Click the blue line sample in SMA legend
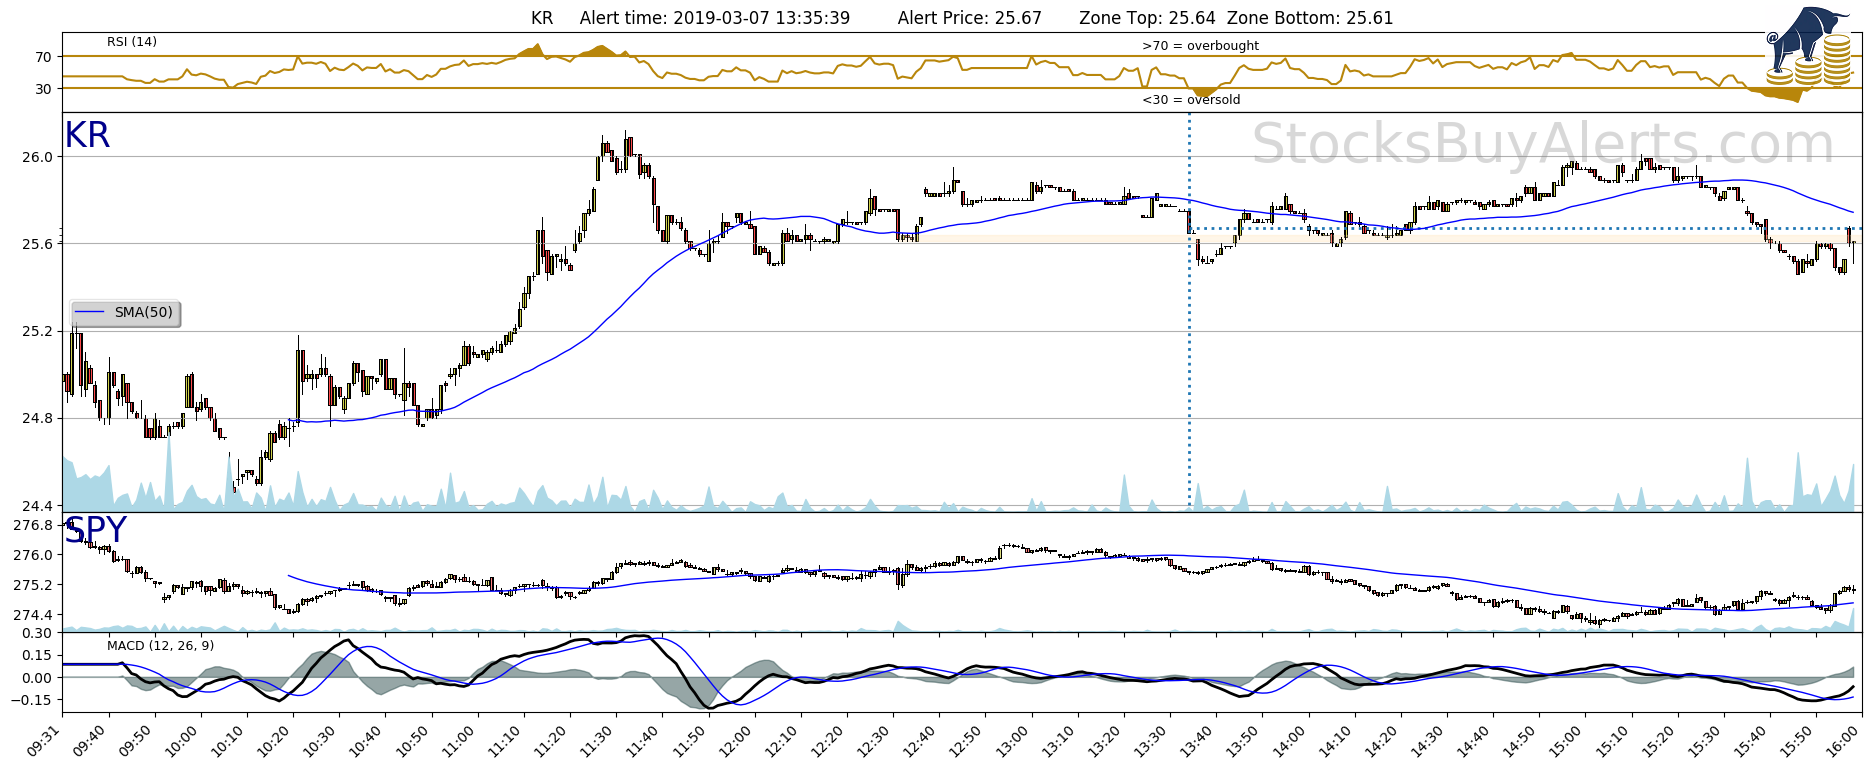This screenshot has width=1875, height=770. (90, 313)
